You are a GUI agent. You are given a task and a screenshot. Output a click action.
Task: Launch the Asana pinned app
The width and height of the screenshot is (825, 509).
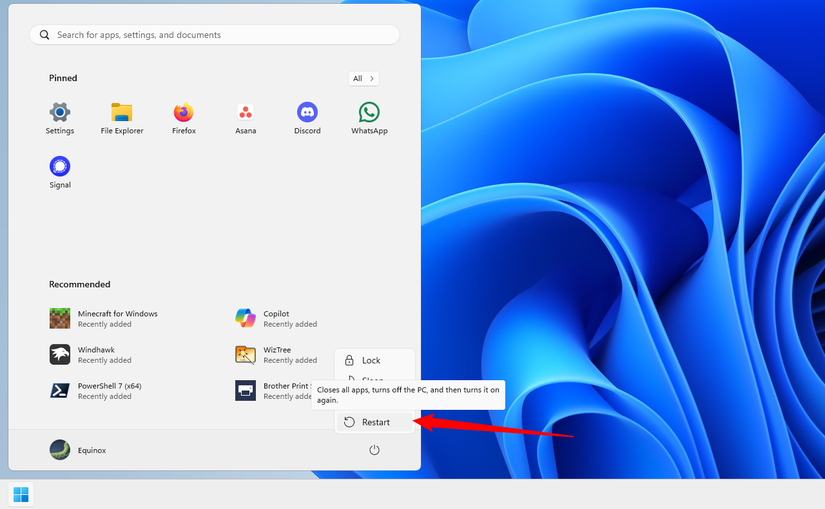pyautogui.click(x=245, y=117)
